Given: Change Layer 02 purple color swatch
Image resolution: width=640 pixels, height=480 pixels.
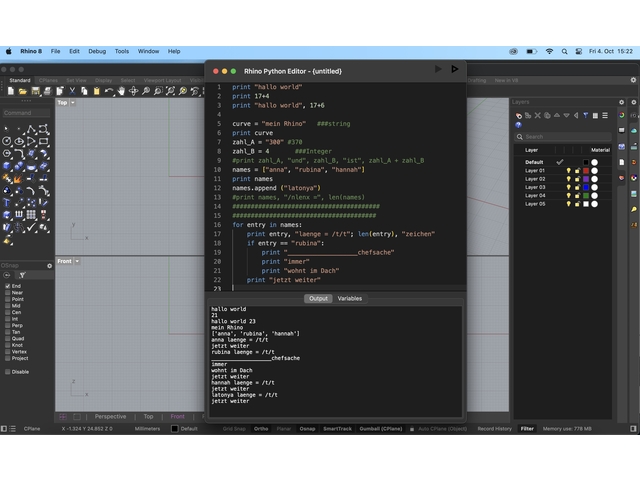Looking at the screenshot, I should [x=586, y=179].
